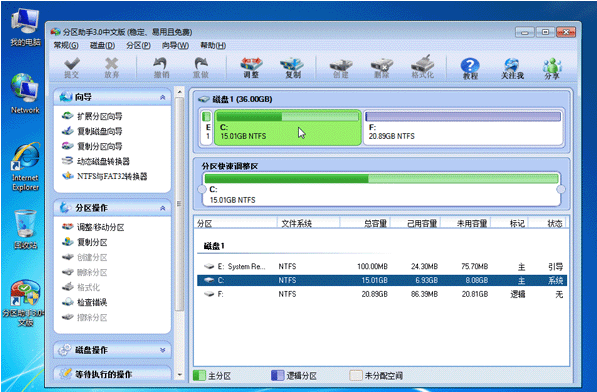This screenshot has width=597, height=392.
Task: Click the grayed 擦除分区 entry
Action: pyautogui.click(x=85, y=317)
